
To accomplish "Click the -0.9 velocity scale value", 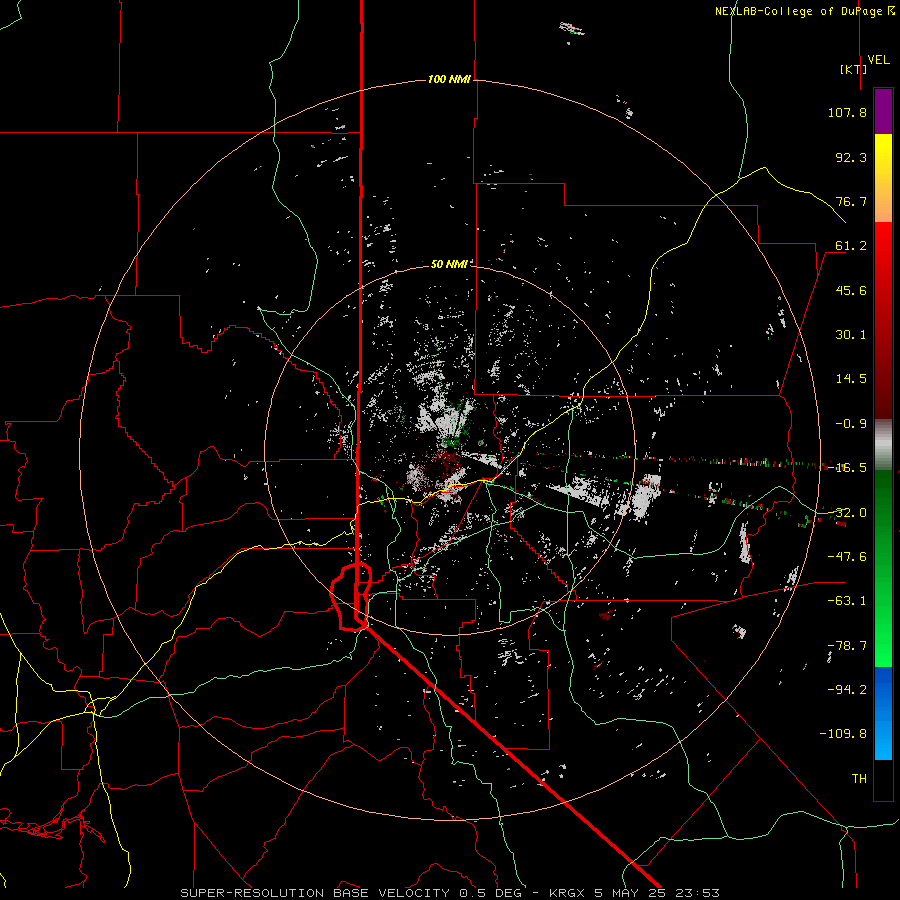I will click(851, 424).
